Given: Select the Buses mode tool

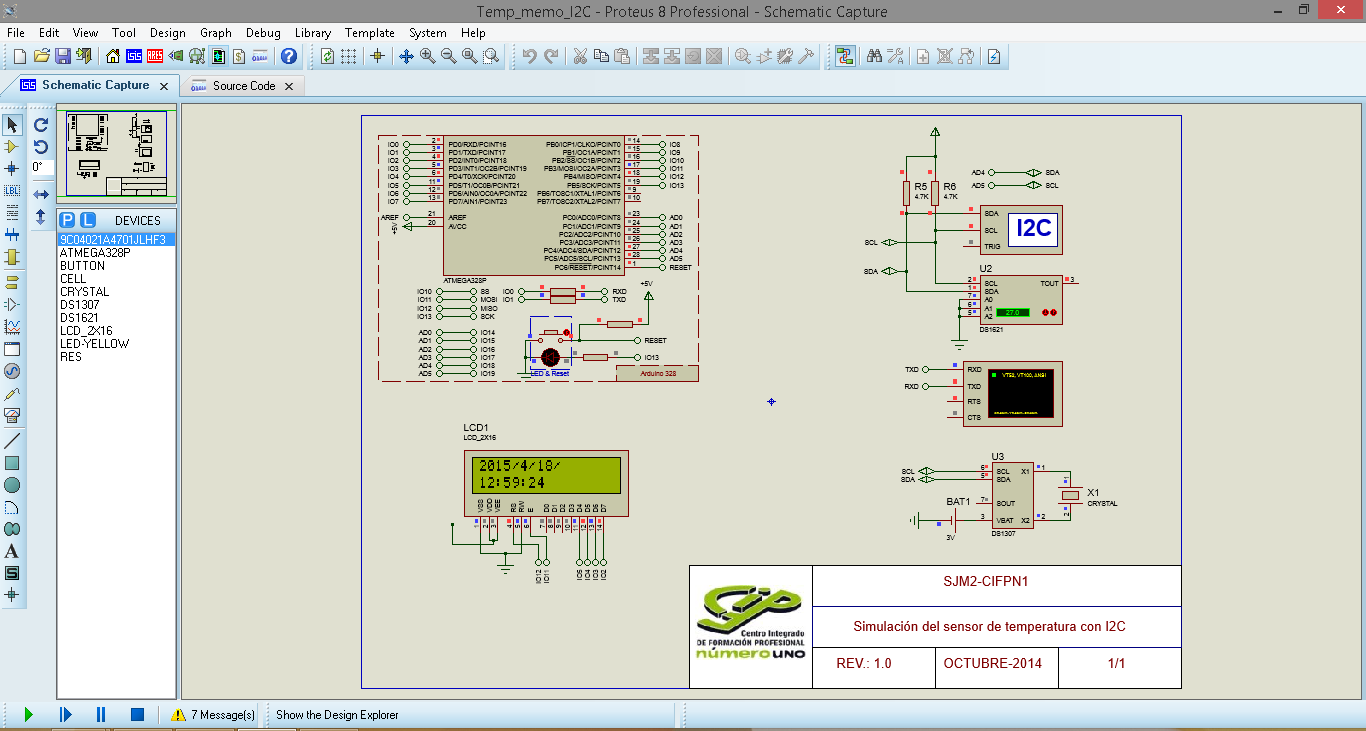Looking at the screenshot, I should pyautogui.click(x=12, y=235).
